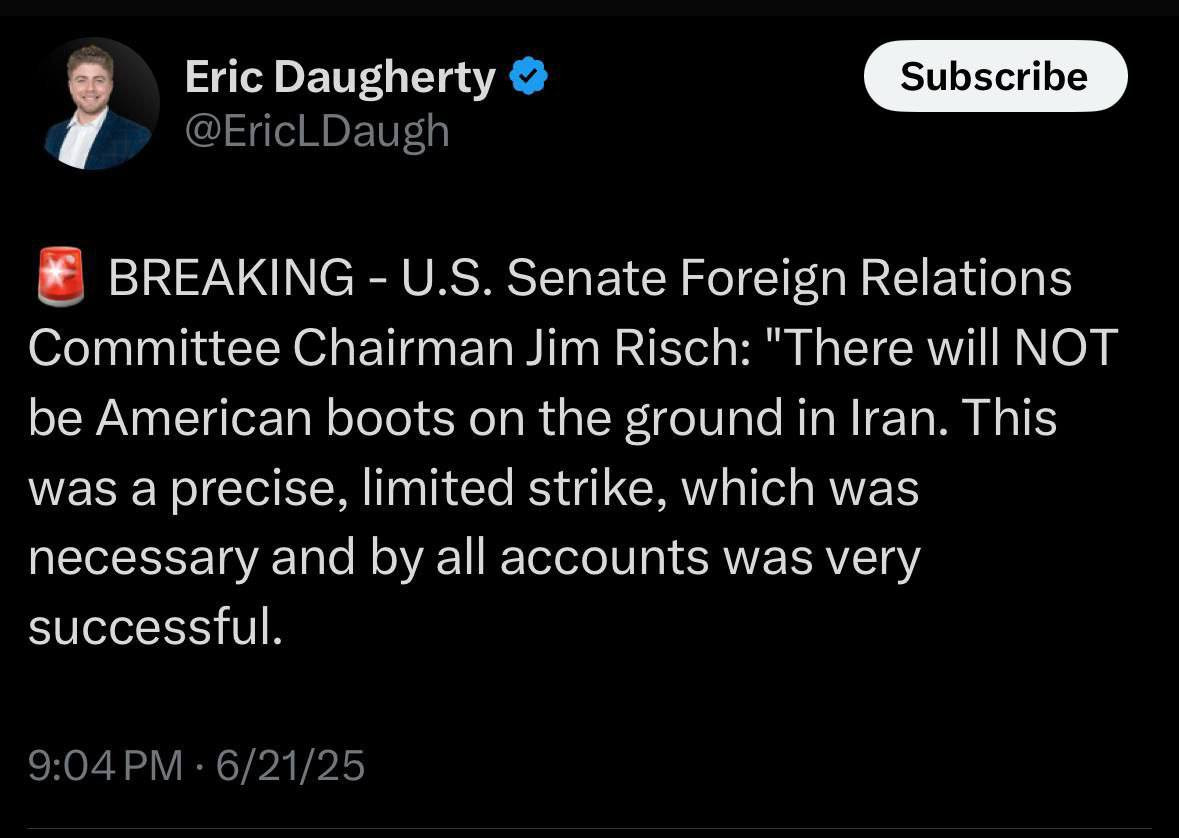
Task: Click the phrase "U.S. Senate Foreign Relations"
Action: click(737, 277)
